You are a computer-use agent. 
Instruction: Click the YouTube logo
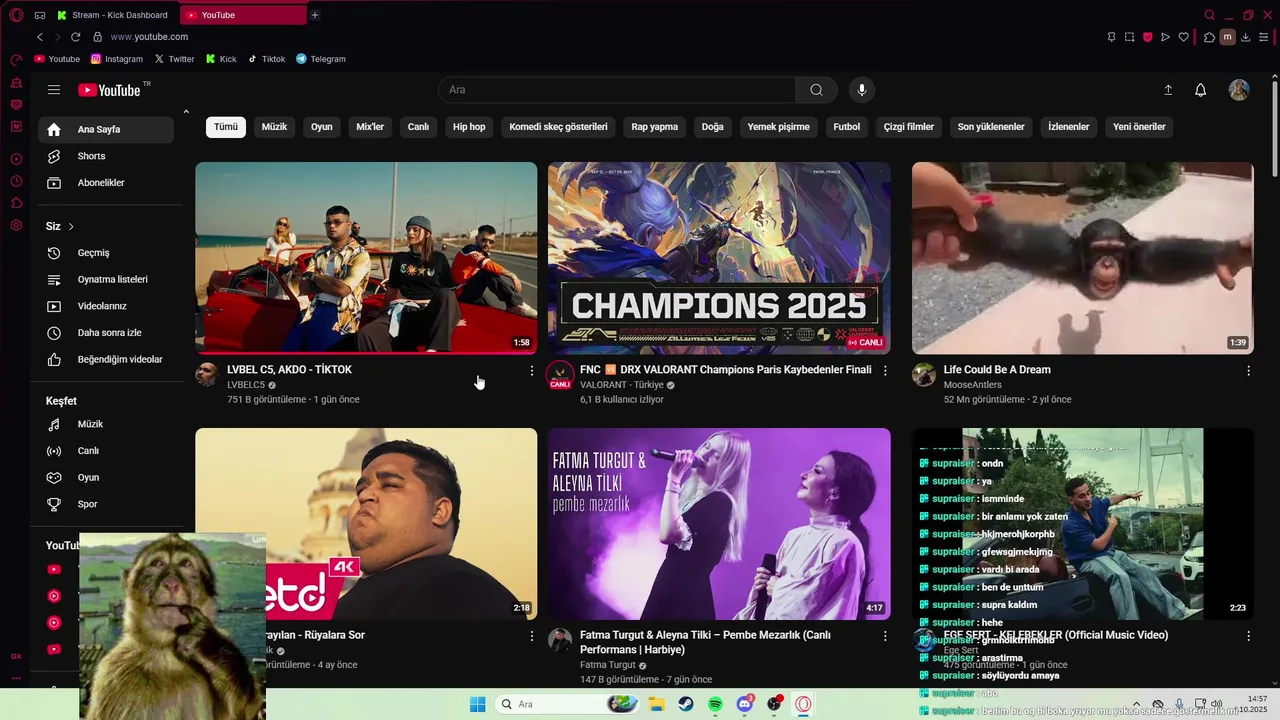click(x=109, y=90)
